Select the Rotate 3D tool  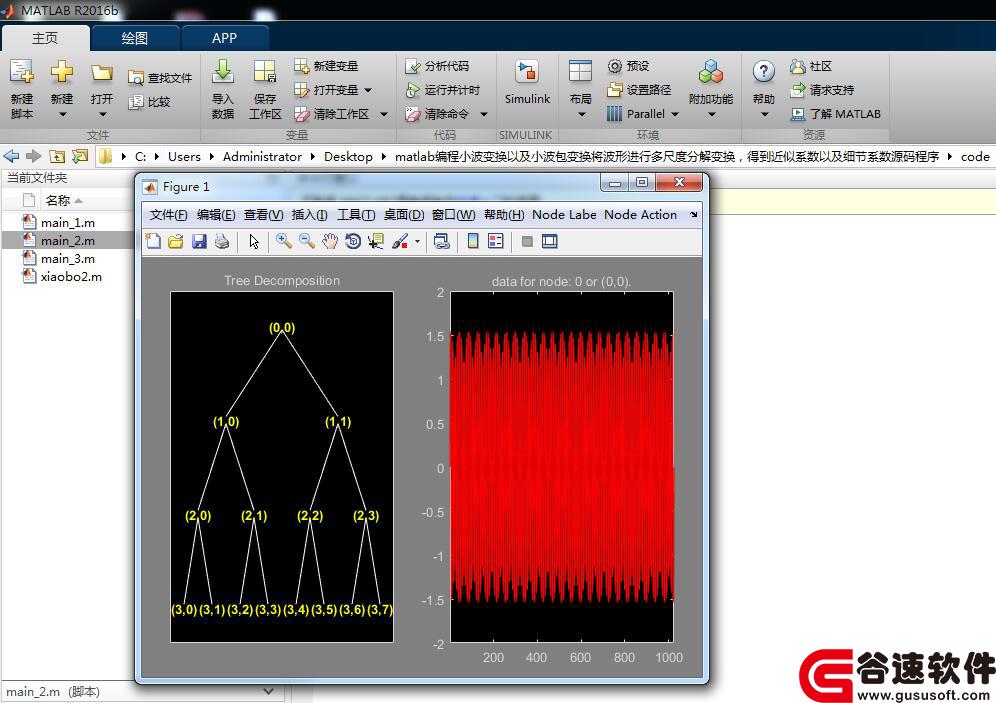353,241
